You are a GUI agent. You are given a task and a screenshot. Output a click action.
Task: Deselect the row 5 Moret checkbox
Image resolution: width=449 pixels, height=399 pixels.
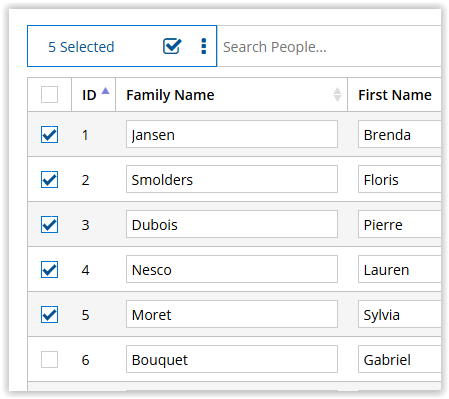tap(49, 314)
